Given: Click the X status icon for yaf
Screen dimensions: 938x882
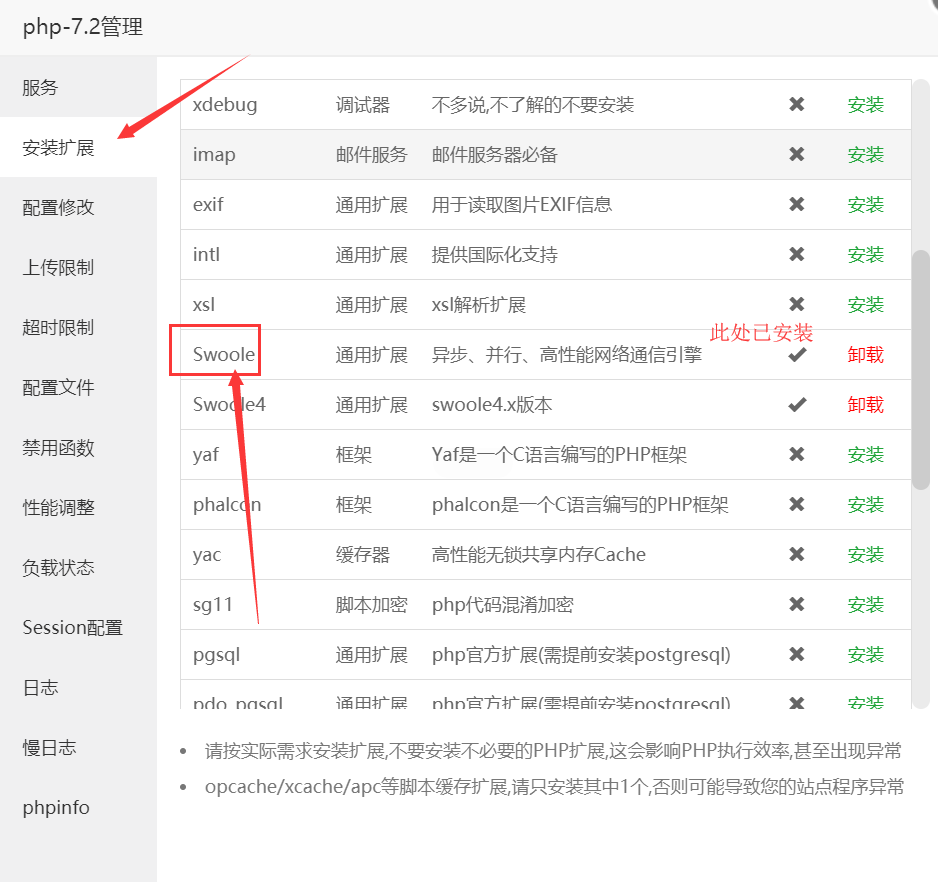Looking at the screenshot, I should (x=796, y=455).
